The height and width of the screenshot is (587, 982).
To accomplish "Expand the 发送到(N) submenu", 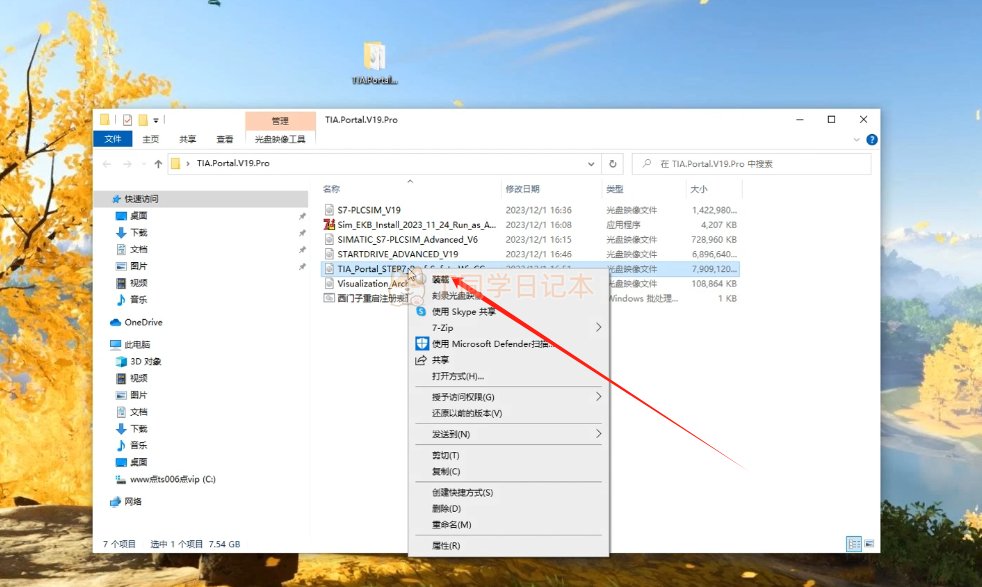I will point(508,434).
